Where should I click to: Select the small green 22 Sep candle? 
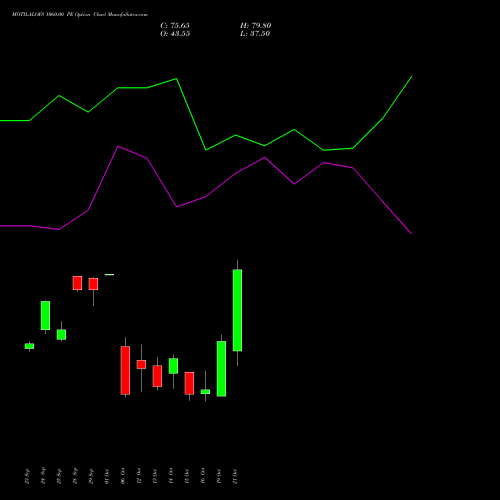[x=29, y=346]
